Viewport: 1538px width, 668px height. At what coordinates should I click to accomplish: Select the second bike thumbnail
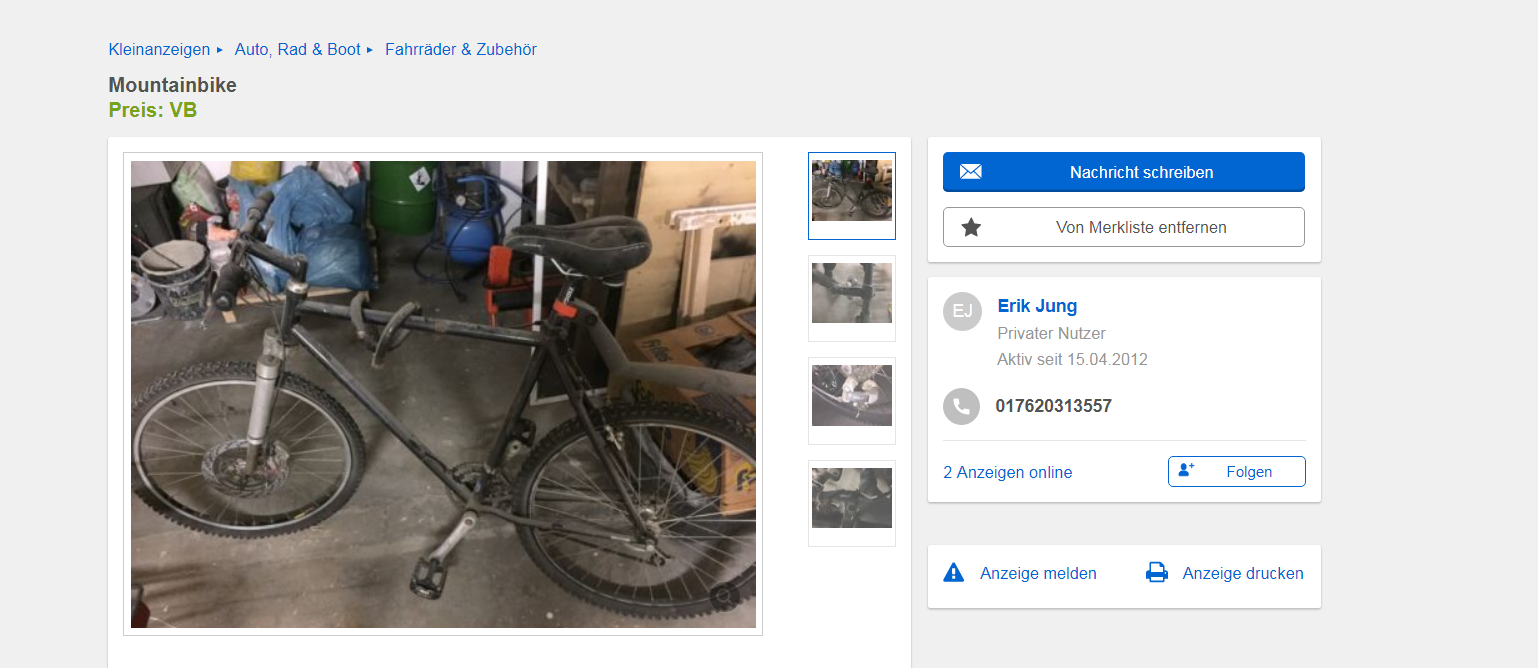(x=852, y=298)
